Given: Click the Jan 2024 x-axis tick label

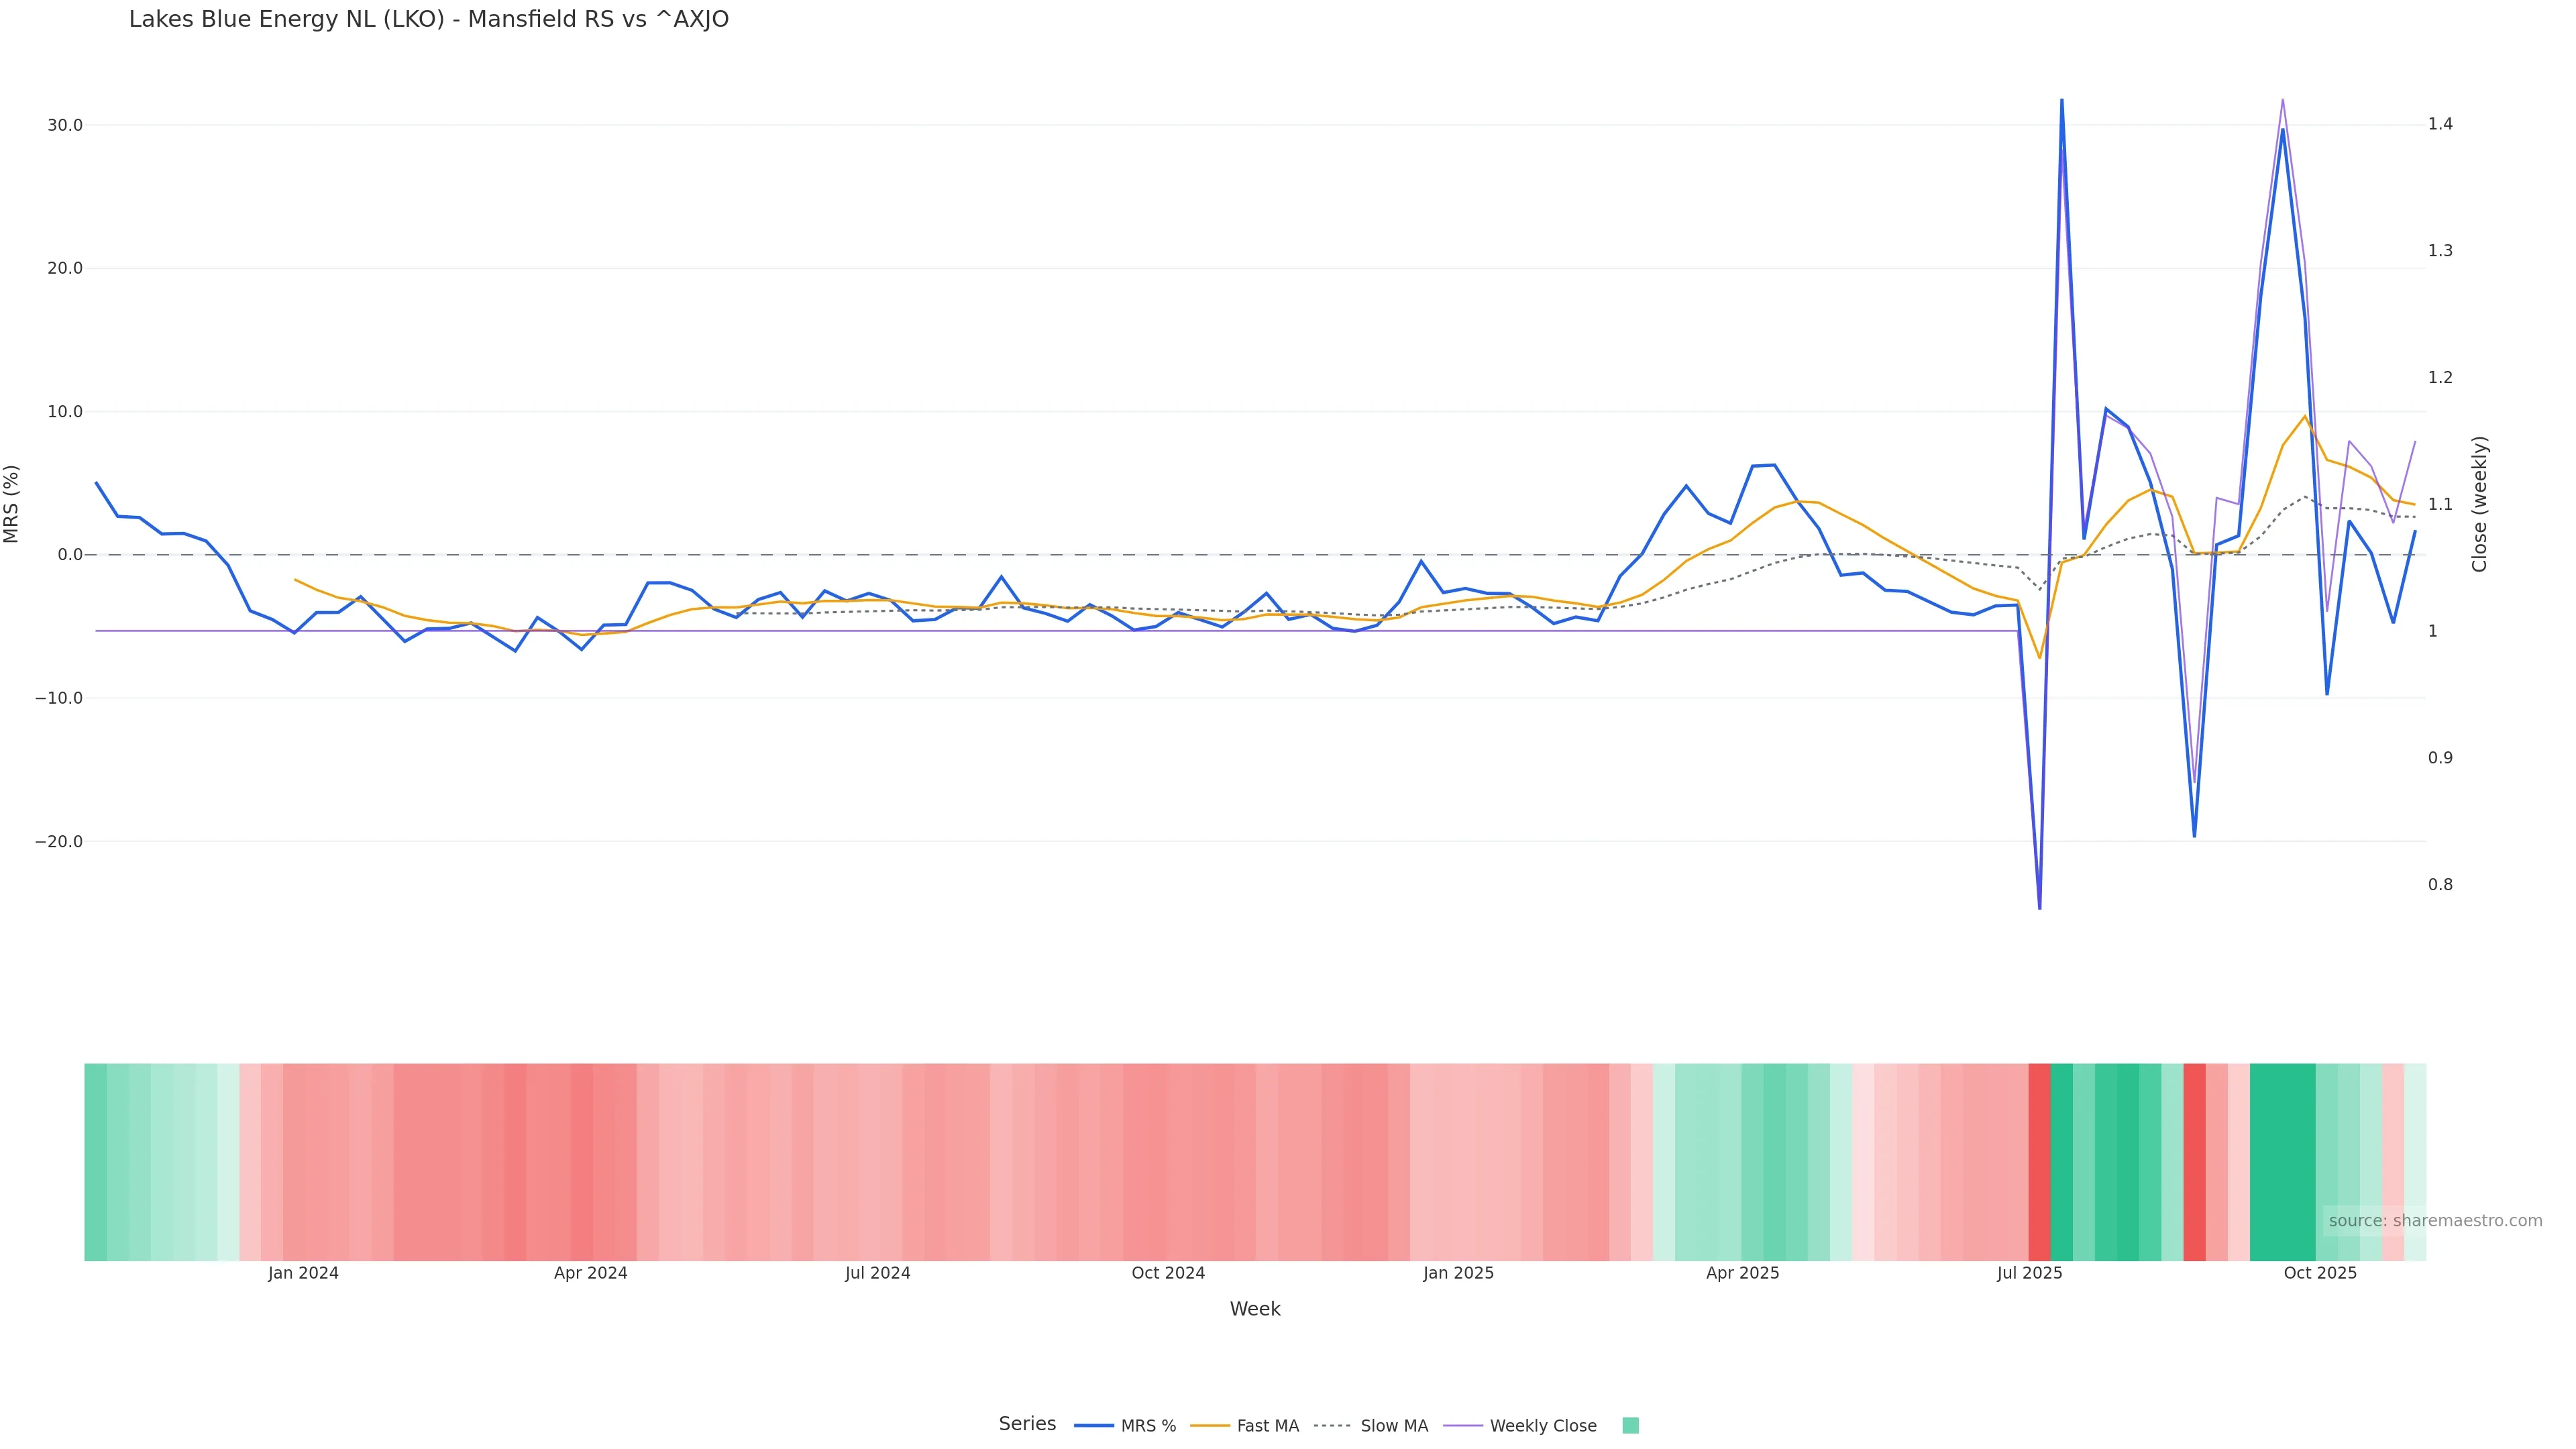Looking at the screenshot, I should [x=303, y=1273].
